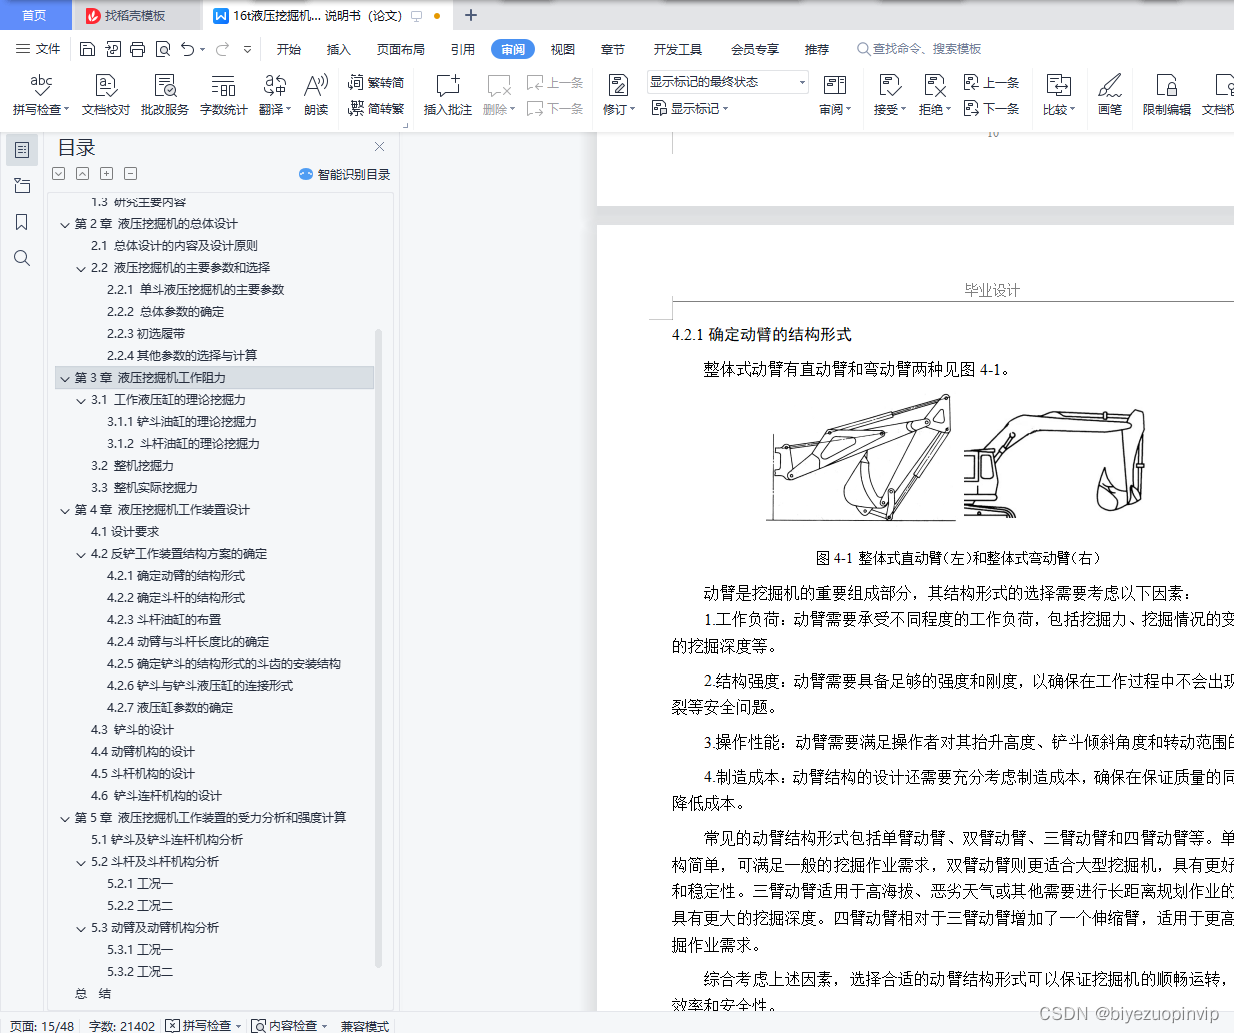Open the bookmark pane in sidebar
The width and height of the screenshot is (1234, 1033).
coord(22,222)
